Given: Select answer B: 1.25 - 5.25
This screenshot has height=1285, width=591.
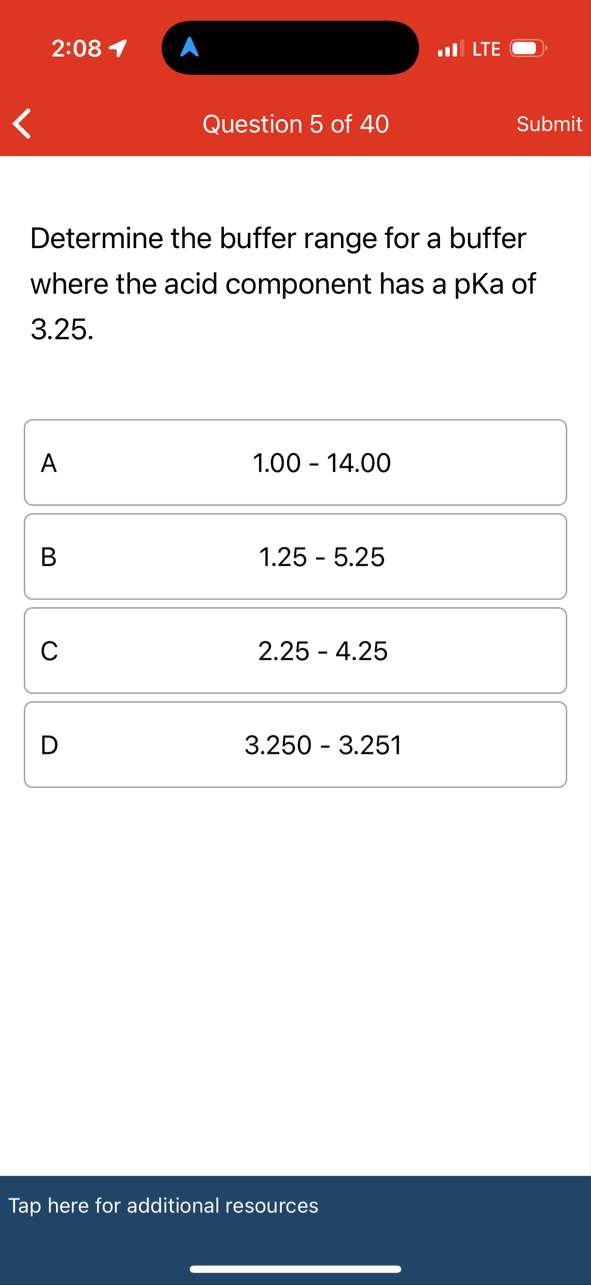Looking at the screenshot, I should (x=295, y=556).
